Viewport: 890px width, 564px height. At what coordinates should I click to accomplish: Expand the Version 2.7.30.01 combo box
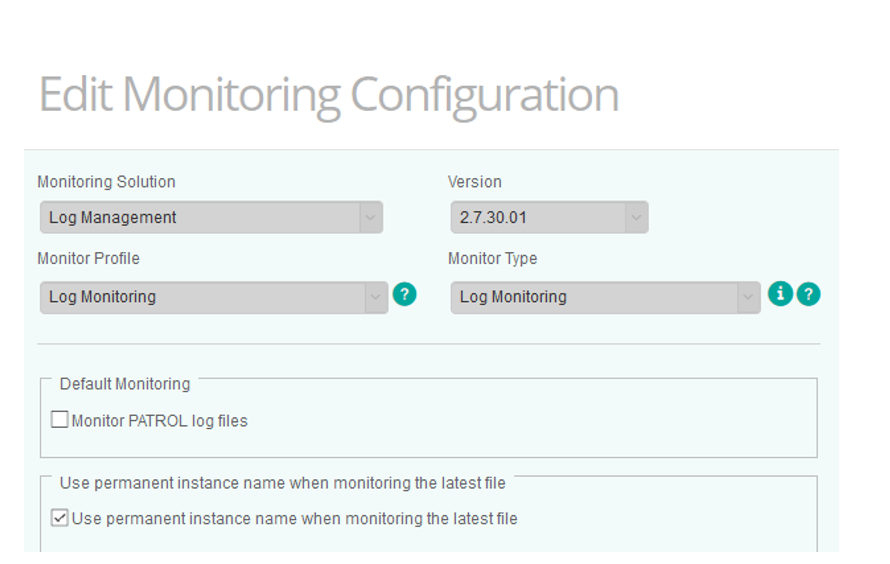point(549,217)
